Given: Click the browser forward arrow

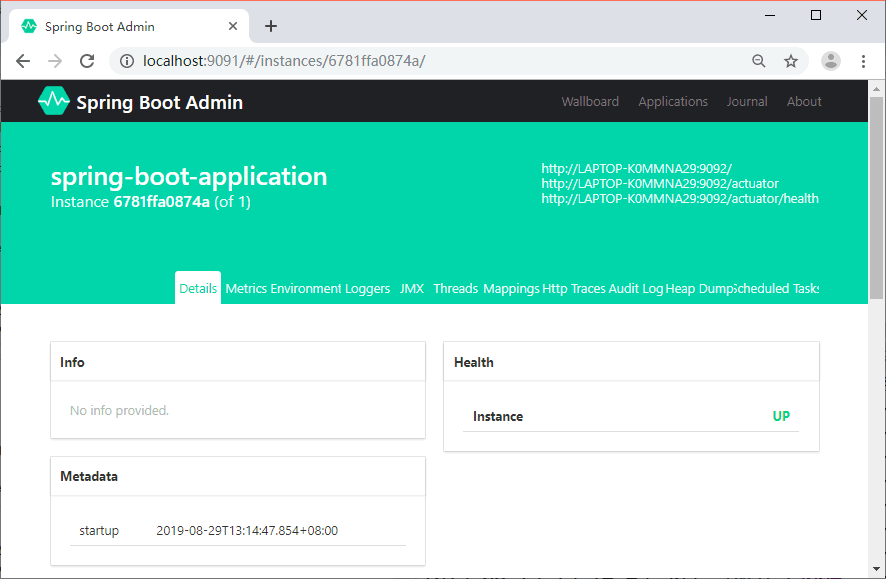Looking at the screenshot, I should [55, 61].
